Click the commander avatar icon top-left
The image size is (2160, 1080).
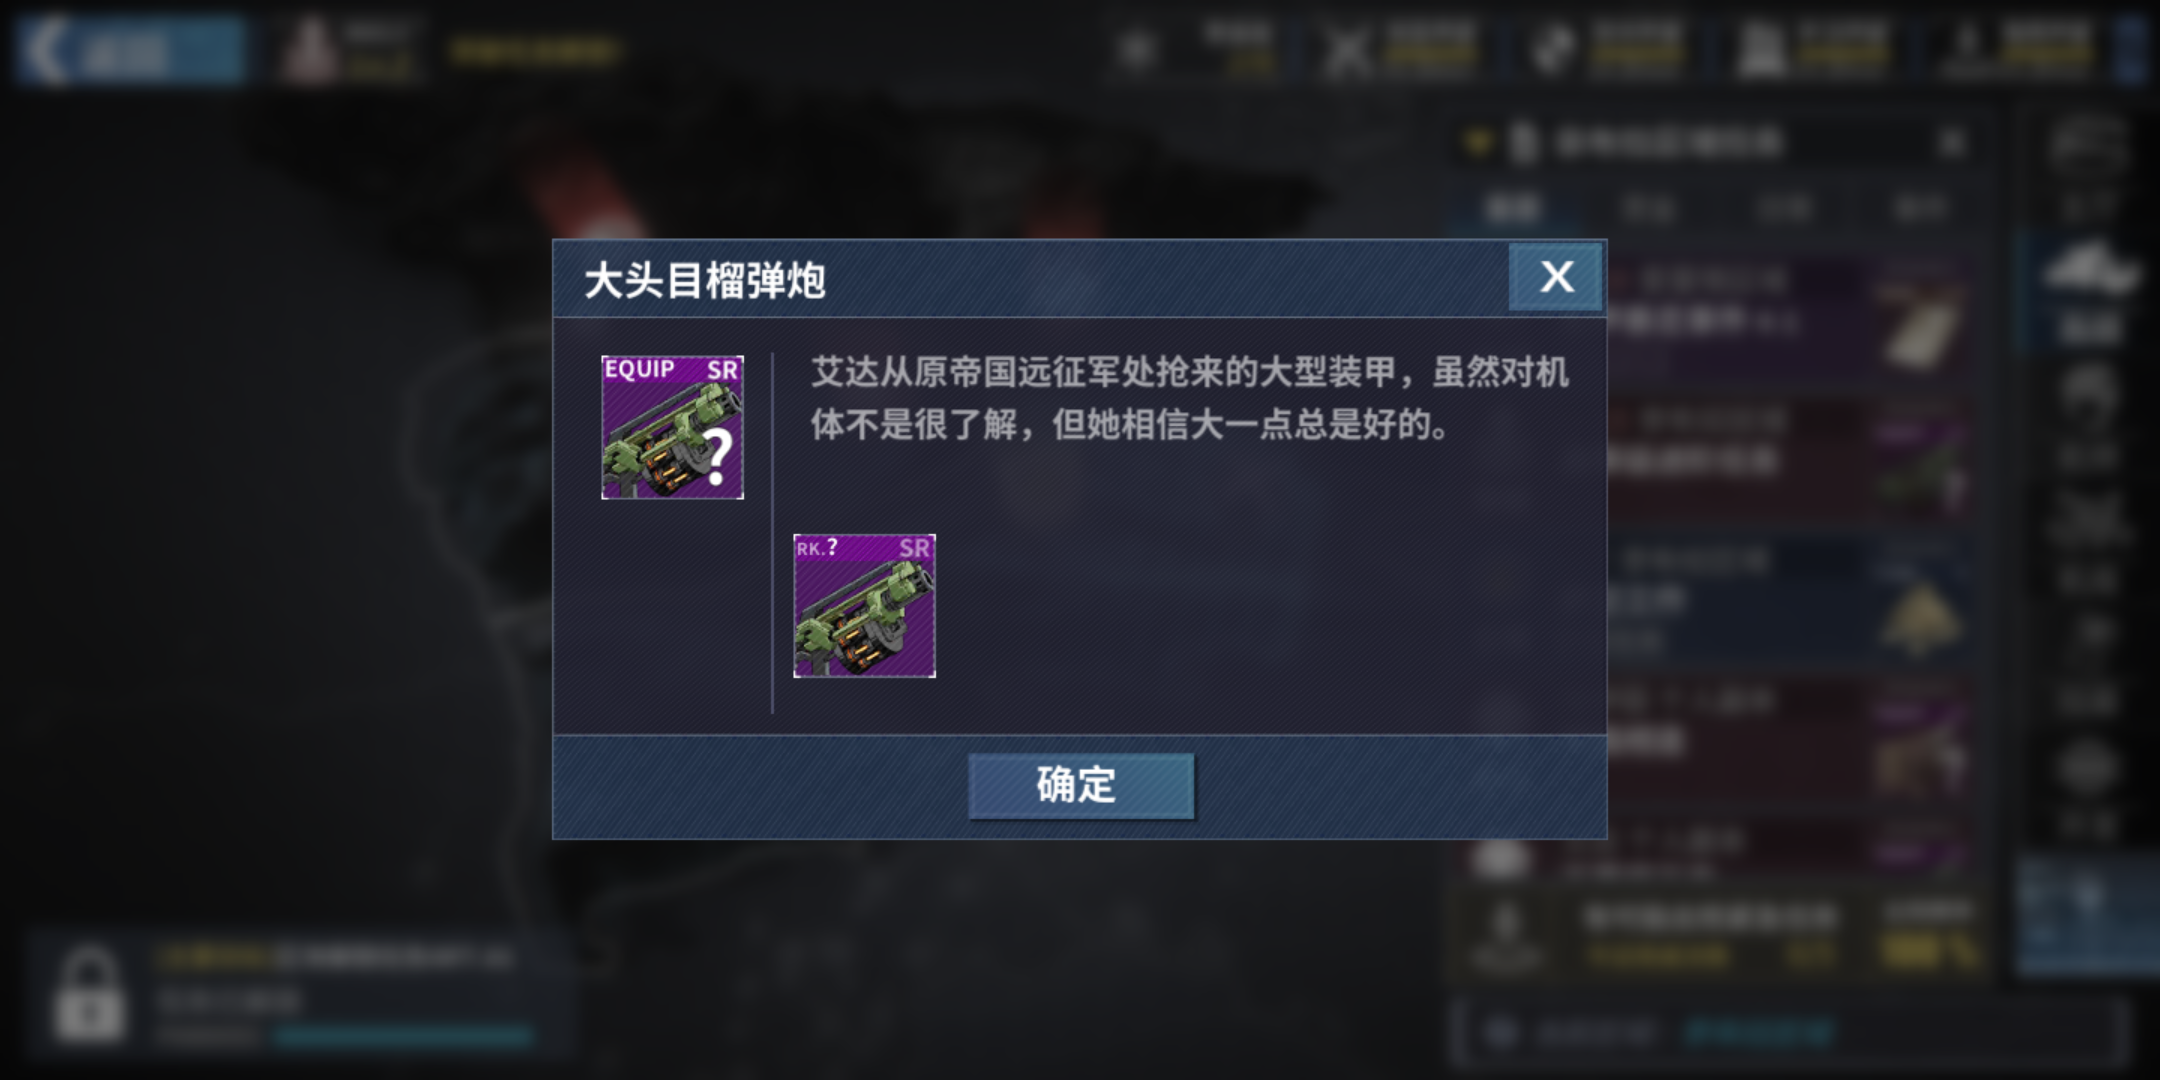tap(310, 50)
